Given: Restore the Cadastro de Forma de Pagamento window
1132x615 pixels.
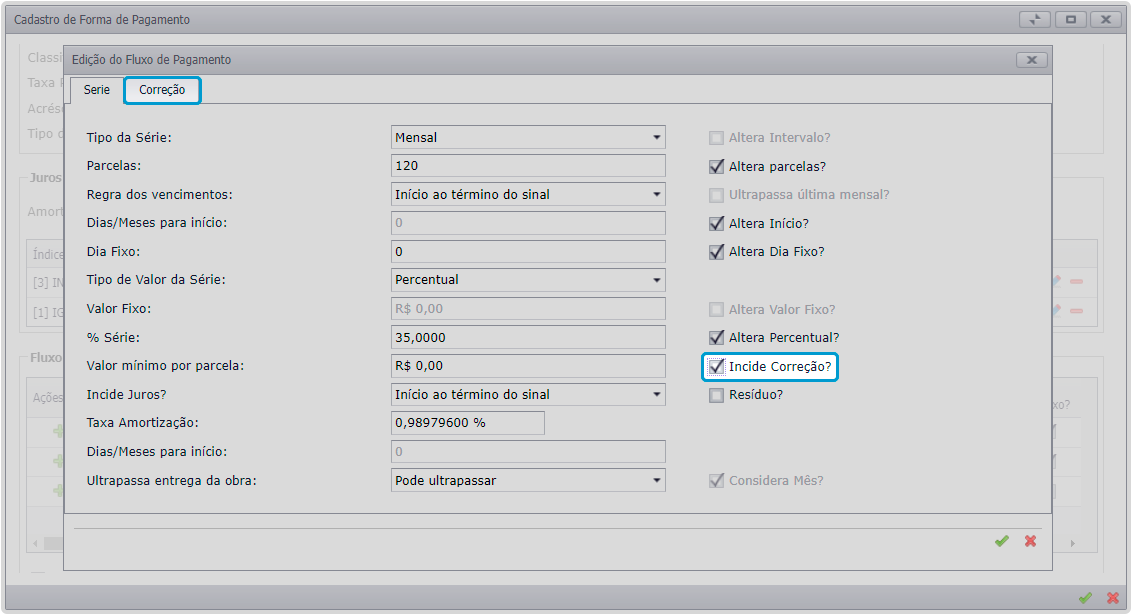Looking at the screenshot, I should click(1071, 19).
